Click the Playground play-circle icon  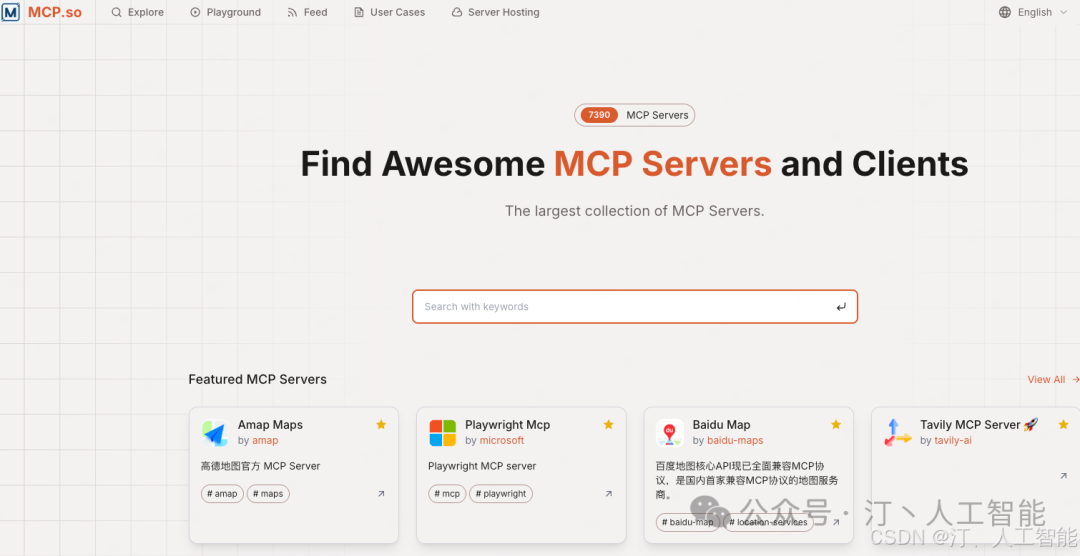[196, 12]
